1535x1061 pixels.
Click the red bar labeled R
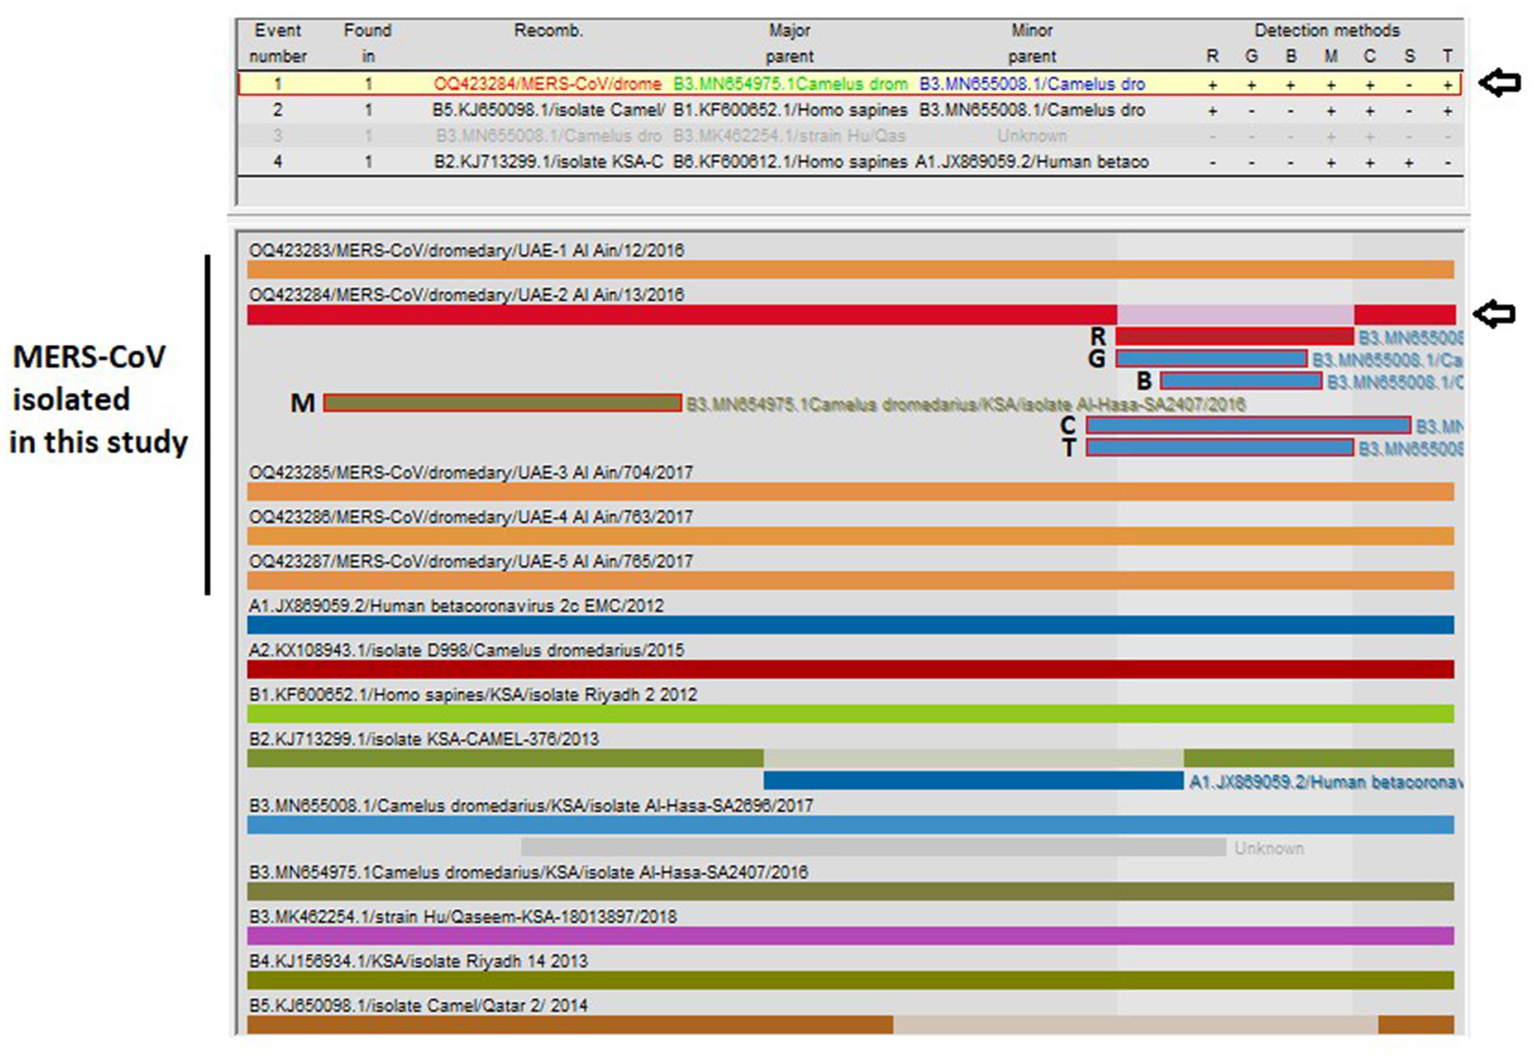1234,337
